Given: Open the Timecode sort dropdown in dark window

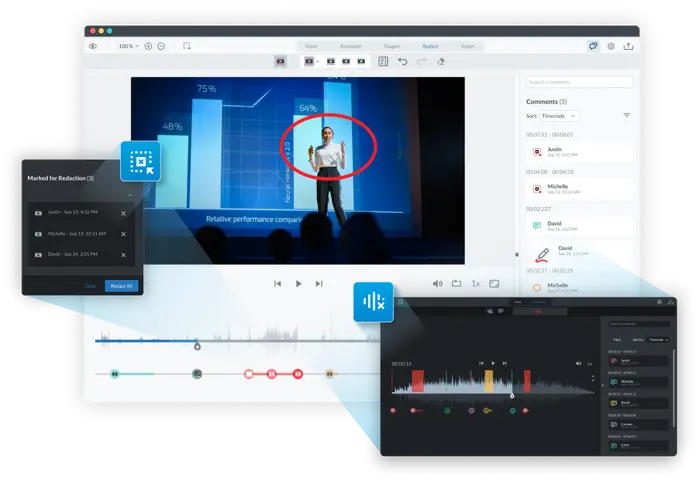Looking at the screenshot, I should [x=658, y=340].
